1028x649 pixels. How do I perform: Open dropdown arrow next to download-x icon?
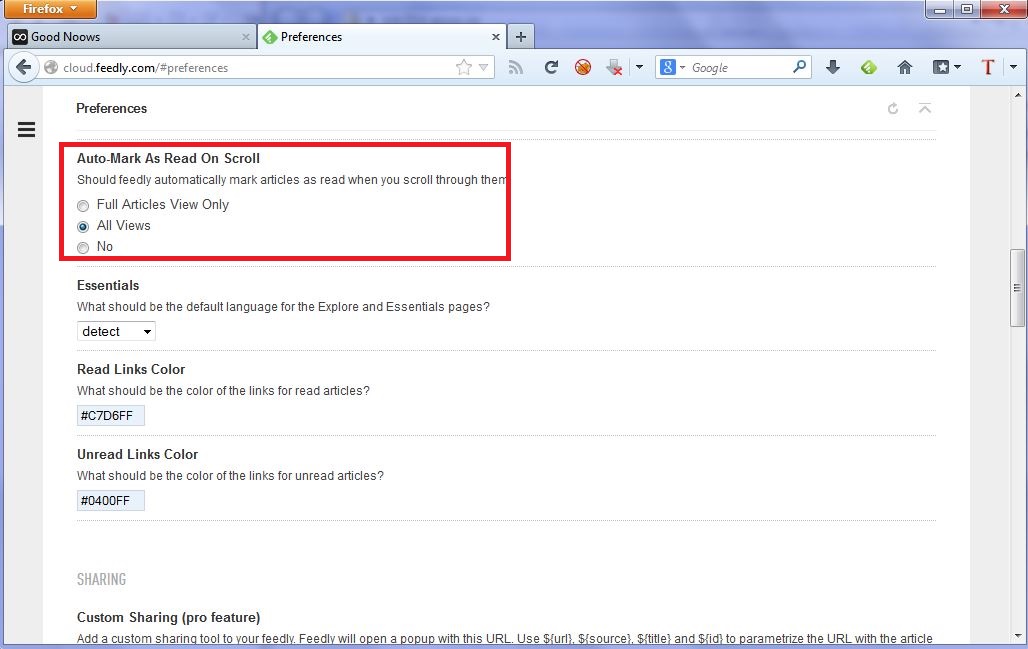tap(639, 67)
